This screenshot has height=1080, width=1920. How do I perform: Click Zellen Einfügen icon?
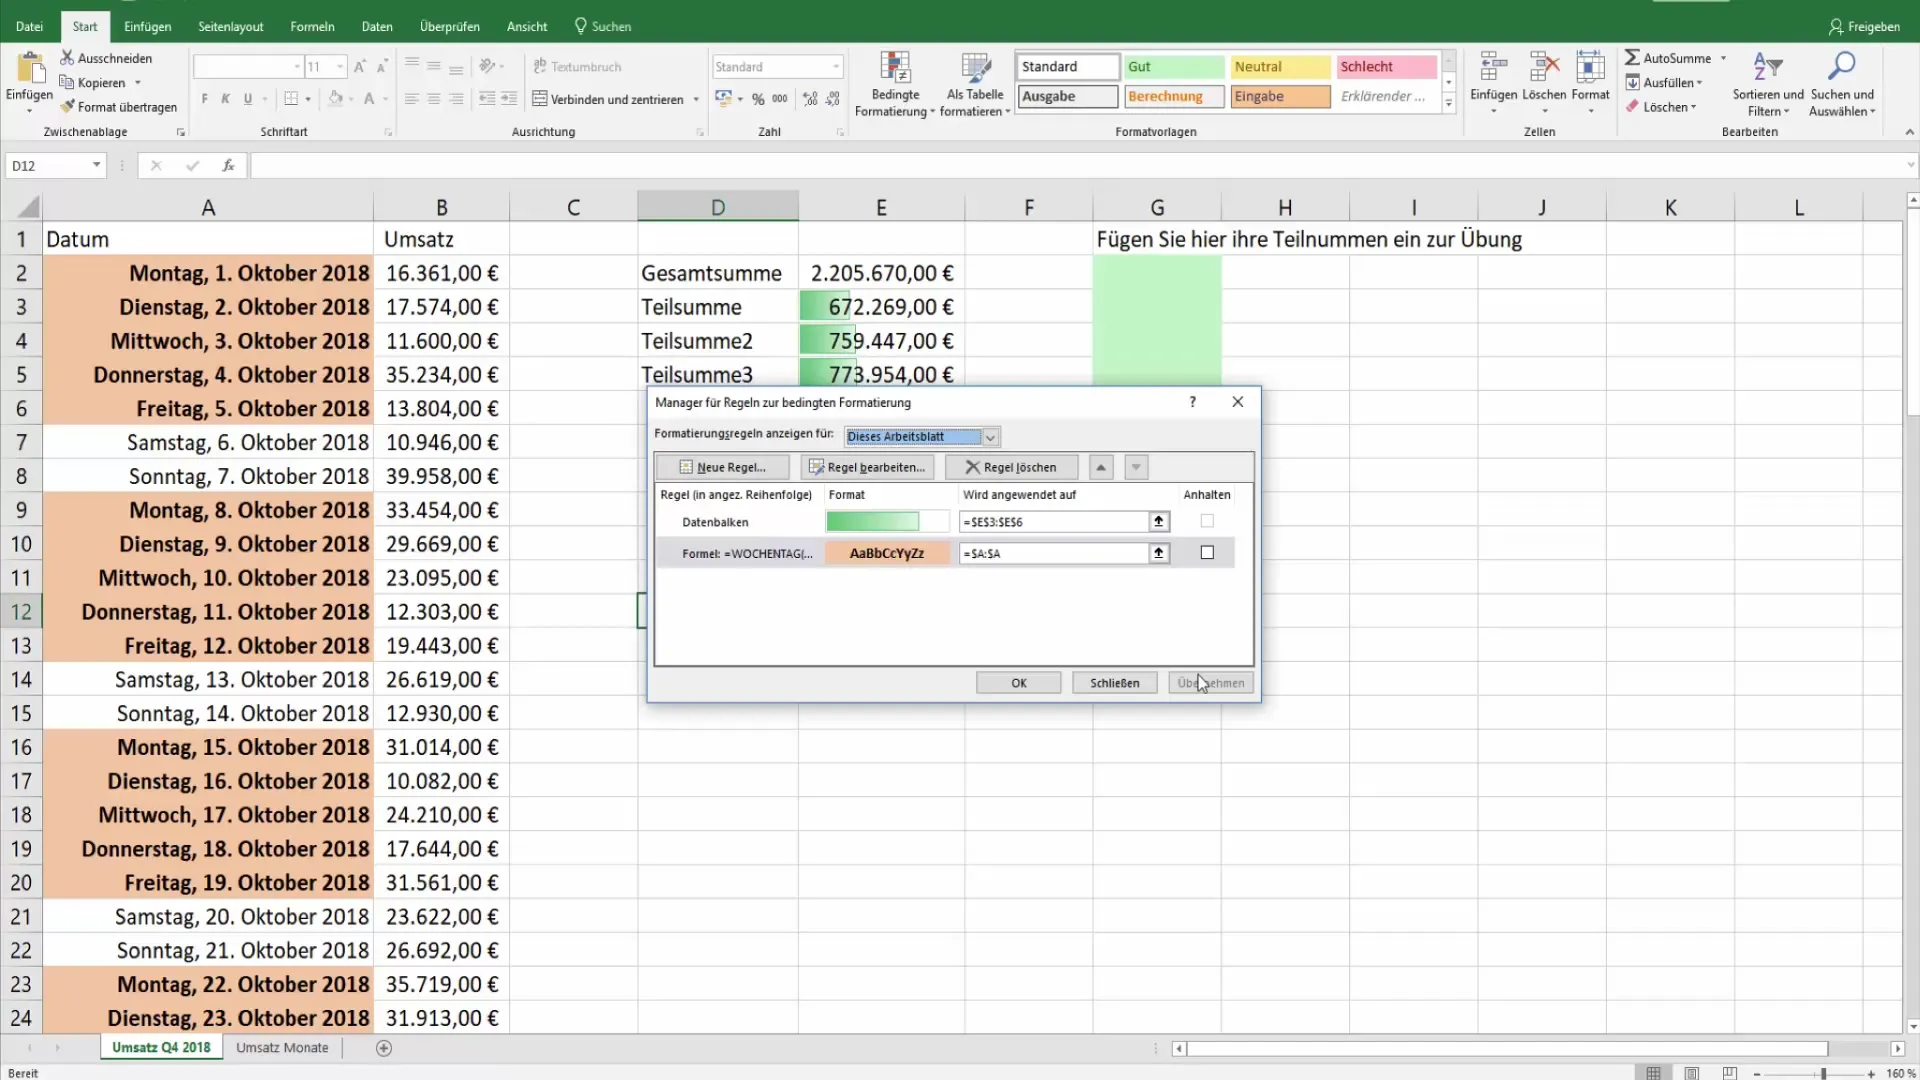[1493, 67]
